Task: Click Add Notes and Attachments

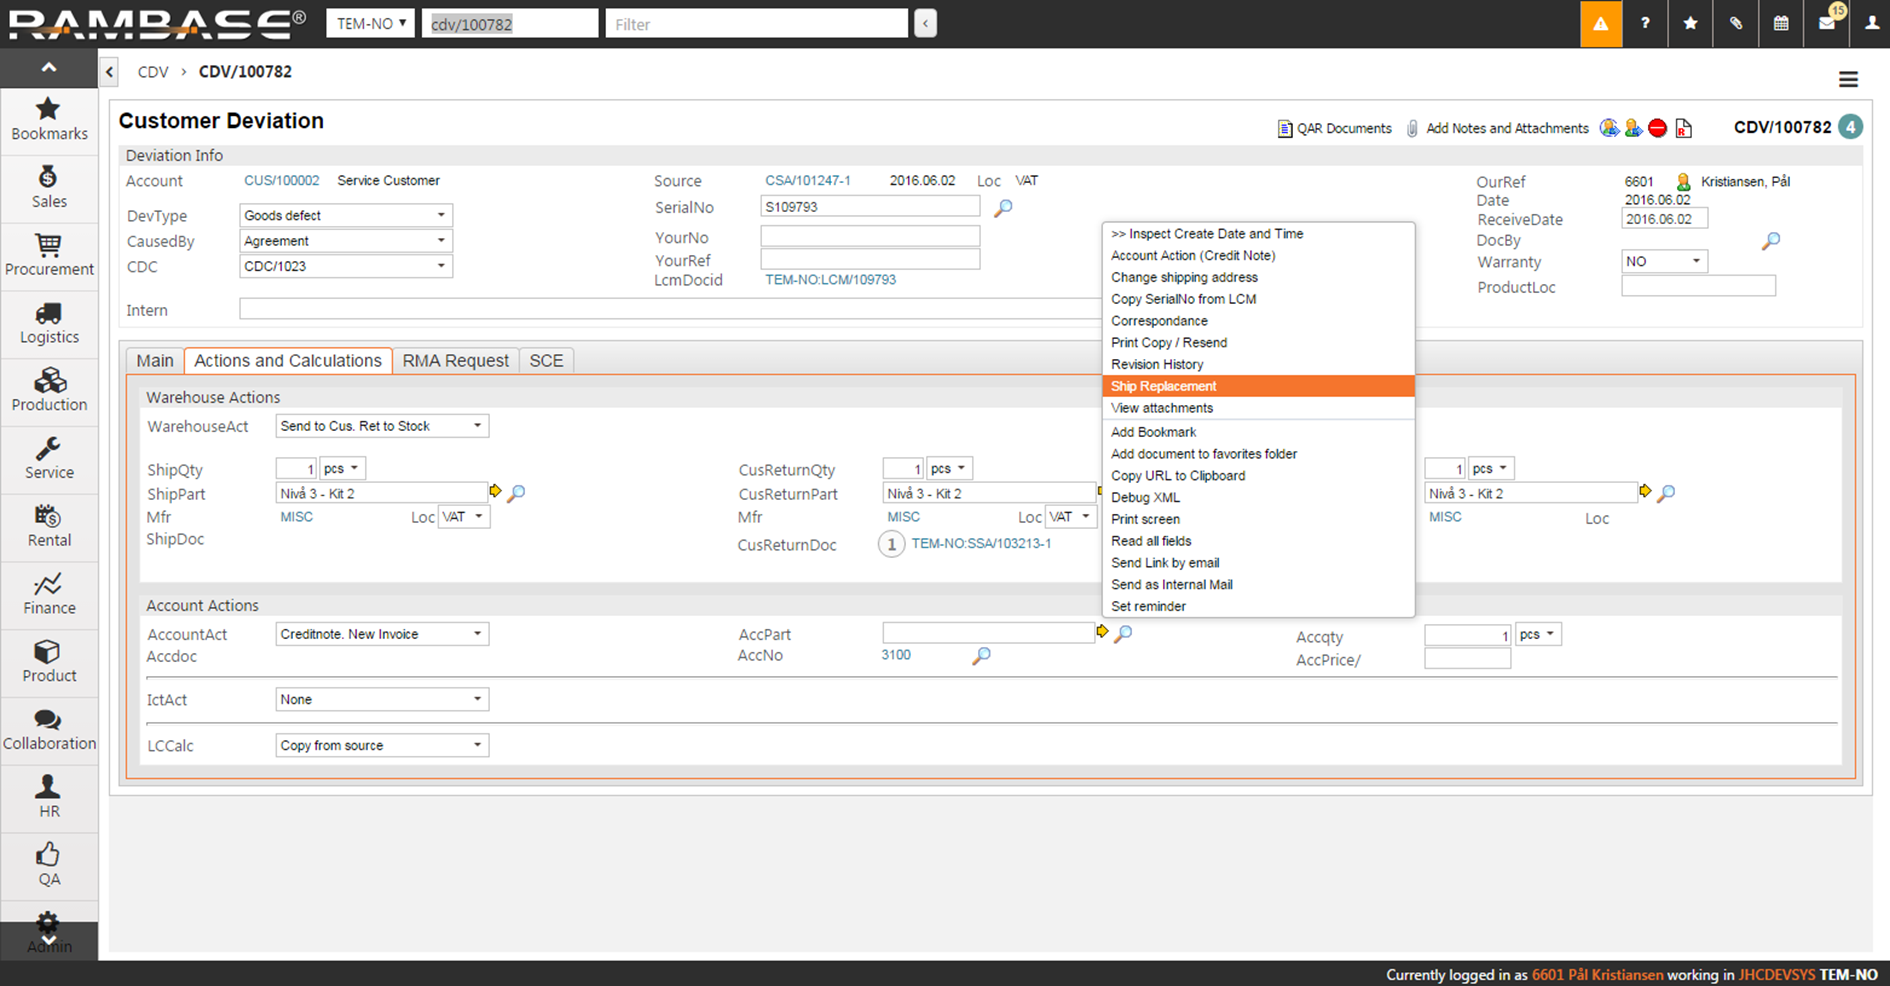Action: point(1498,128)
